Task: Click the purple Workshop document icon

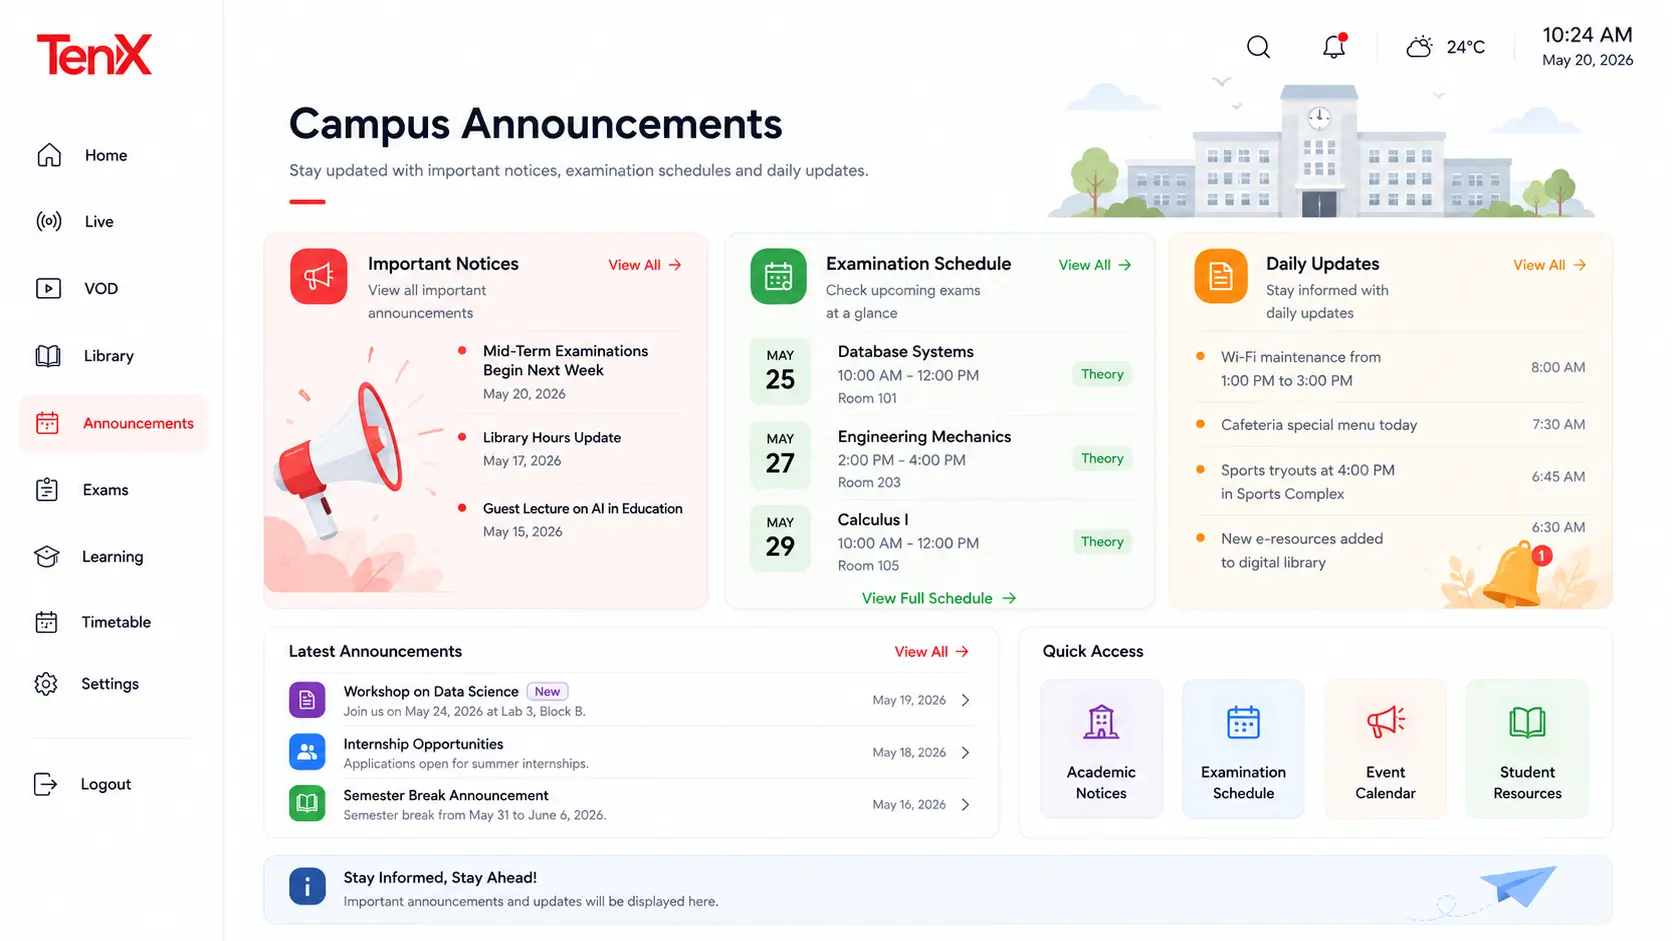Action: (307, 700)
